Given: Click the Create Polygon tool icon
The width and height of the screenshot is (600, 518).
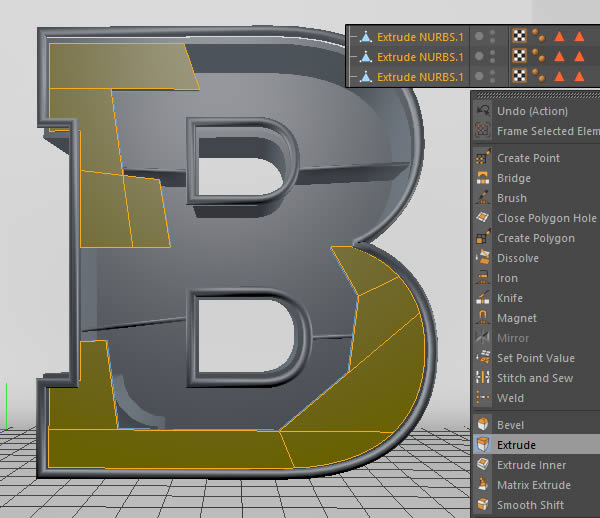Looking at the screenshot, I should coord(483,238).
